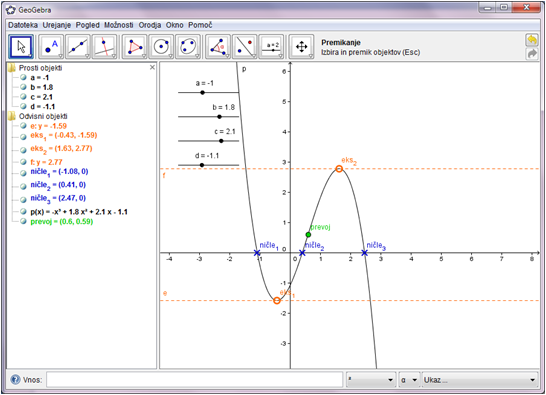Expand the Point tool submenu arrow
This screenshot has height=395, width=546.
[x=60, y=56]
